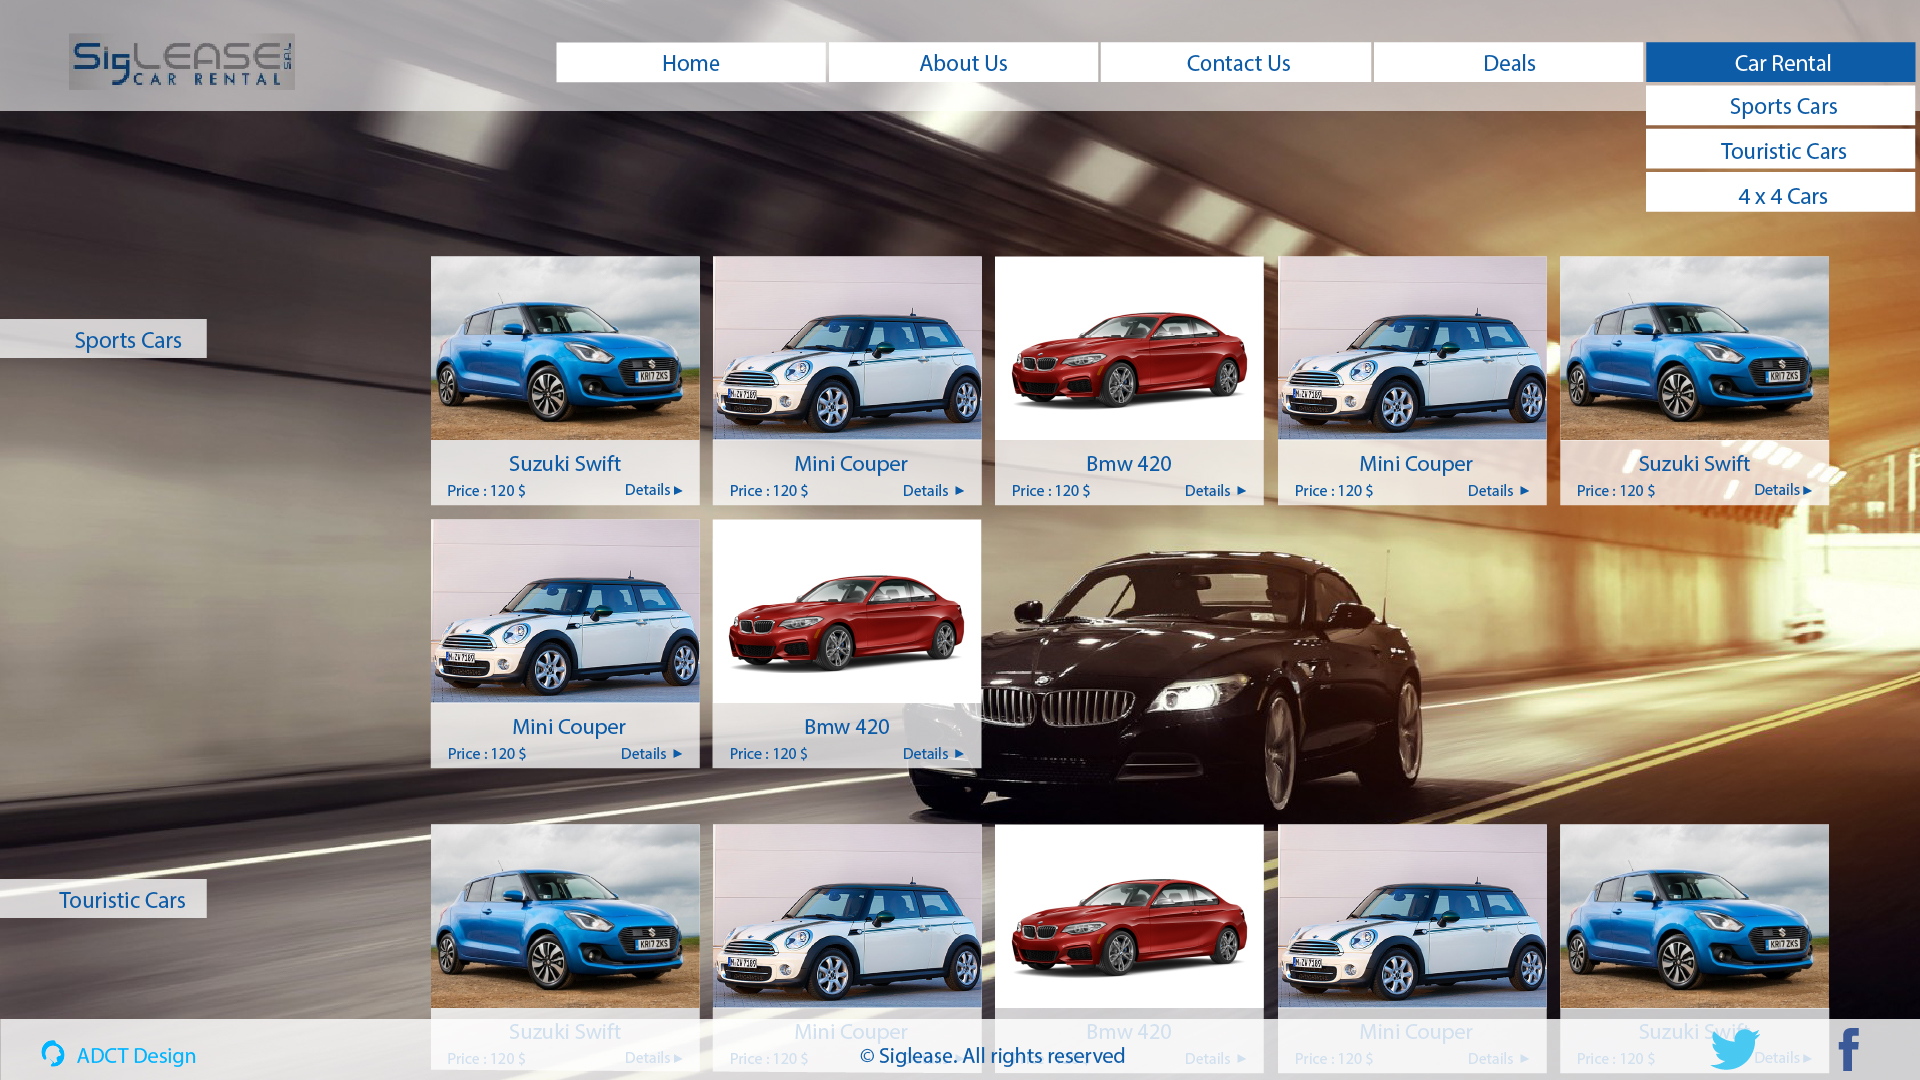Open the About Us page

(x=963, y=63)
